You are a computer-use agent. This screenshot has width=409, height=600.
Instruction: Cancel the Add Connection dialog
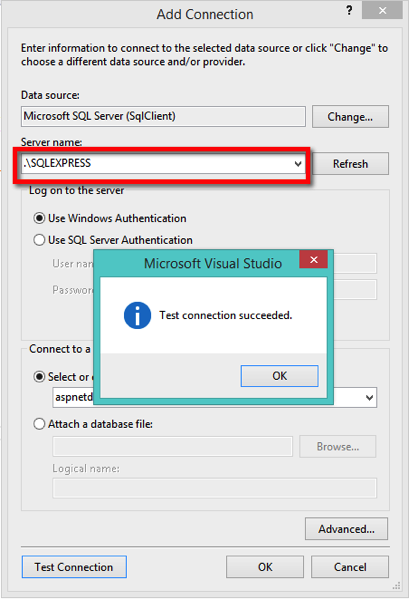click(x=350, y=567)
